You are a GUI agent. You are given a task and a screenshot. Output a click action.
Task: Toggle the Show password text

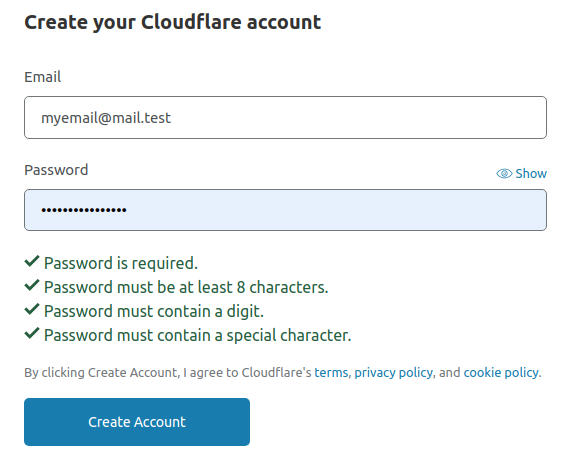(531, 174)
